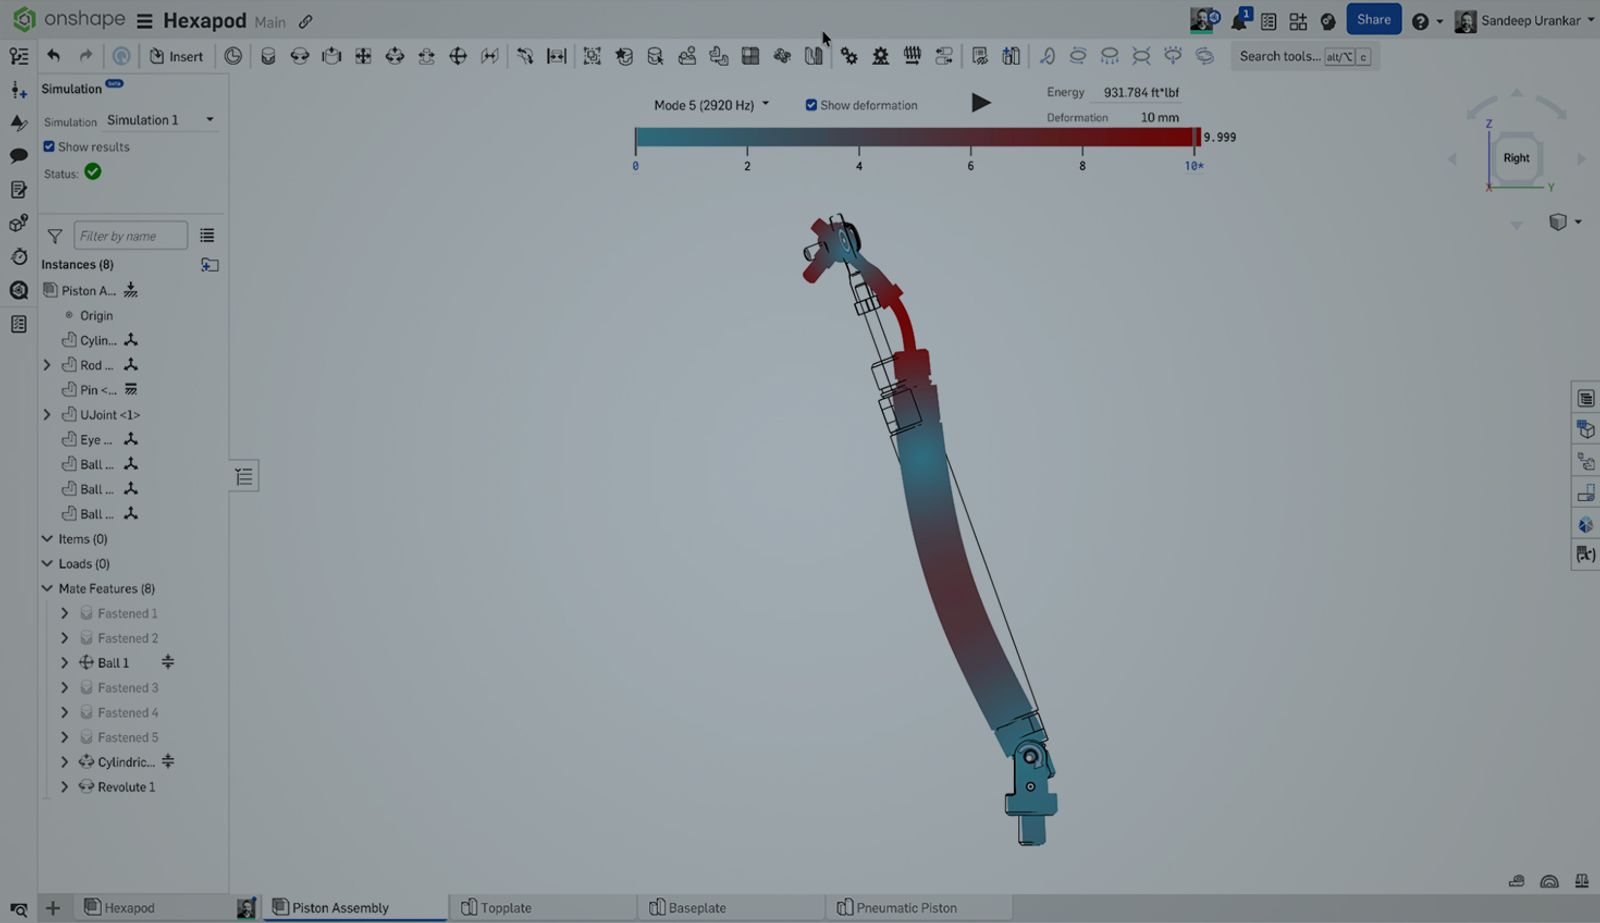1600x923 pixels.
Task: Toggle the Show results checkbox
Action: click(49, 146)
